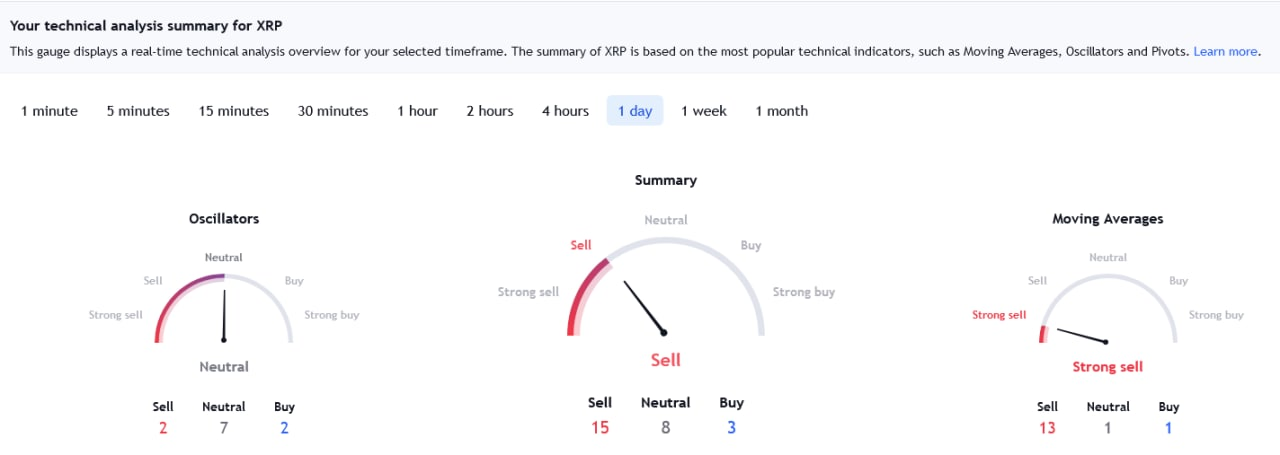The height and width of the screenshot is (455, 1280).
Task: Click the Moving Averages heading
Action: click(x=1108, y=218)
